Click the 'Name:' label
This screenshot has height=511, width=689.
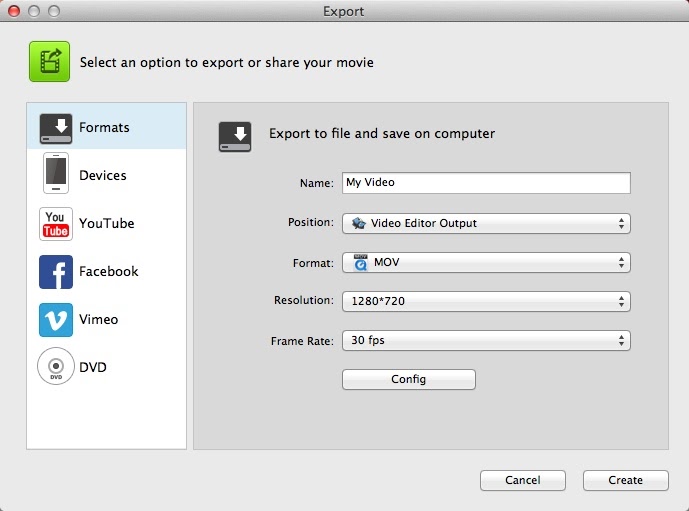(316, 183)
